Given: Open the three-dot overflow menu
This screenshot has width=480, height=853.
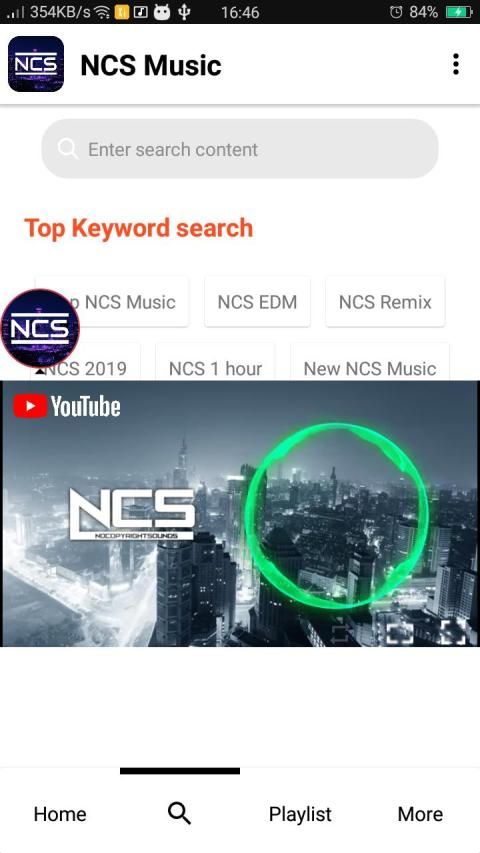Looking at the screenshot, I should pyautogui.click(x=456, y=64).
